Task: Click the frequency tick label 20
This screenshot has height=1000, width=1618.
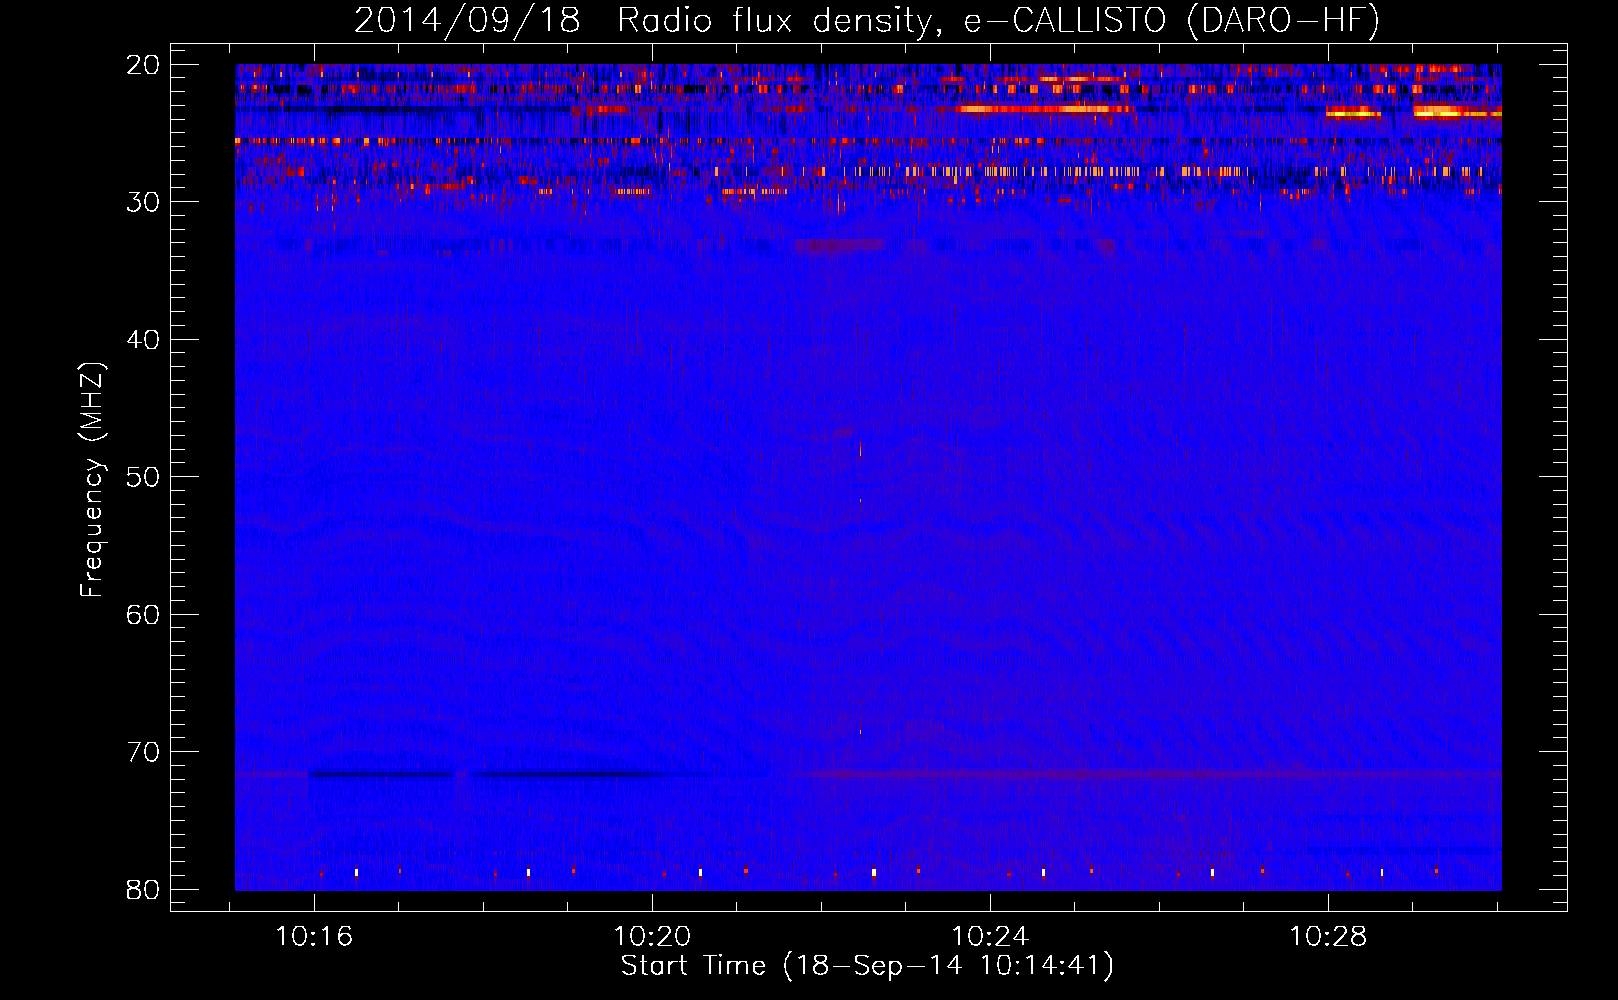Action: [x=144, y=65]
